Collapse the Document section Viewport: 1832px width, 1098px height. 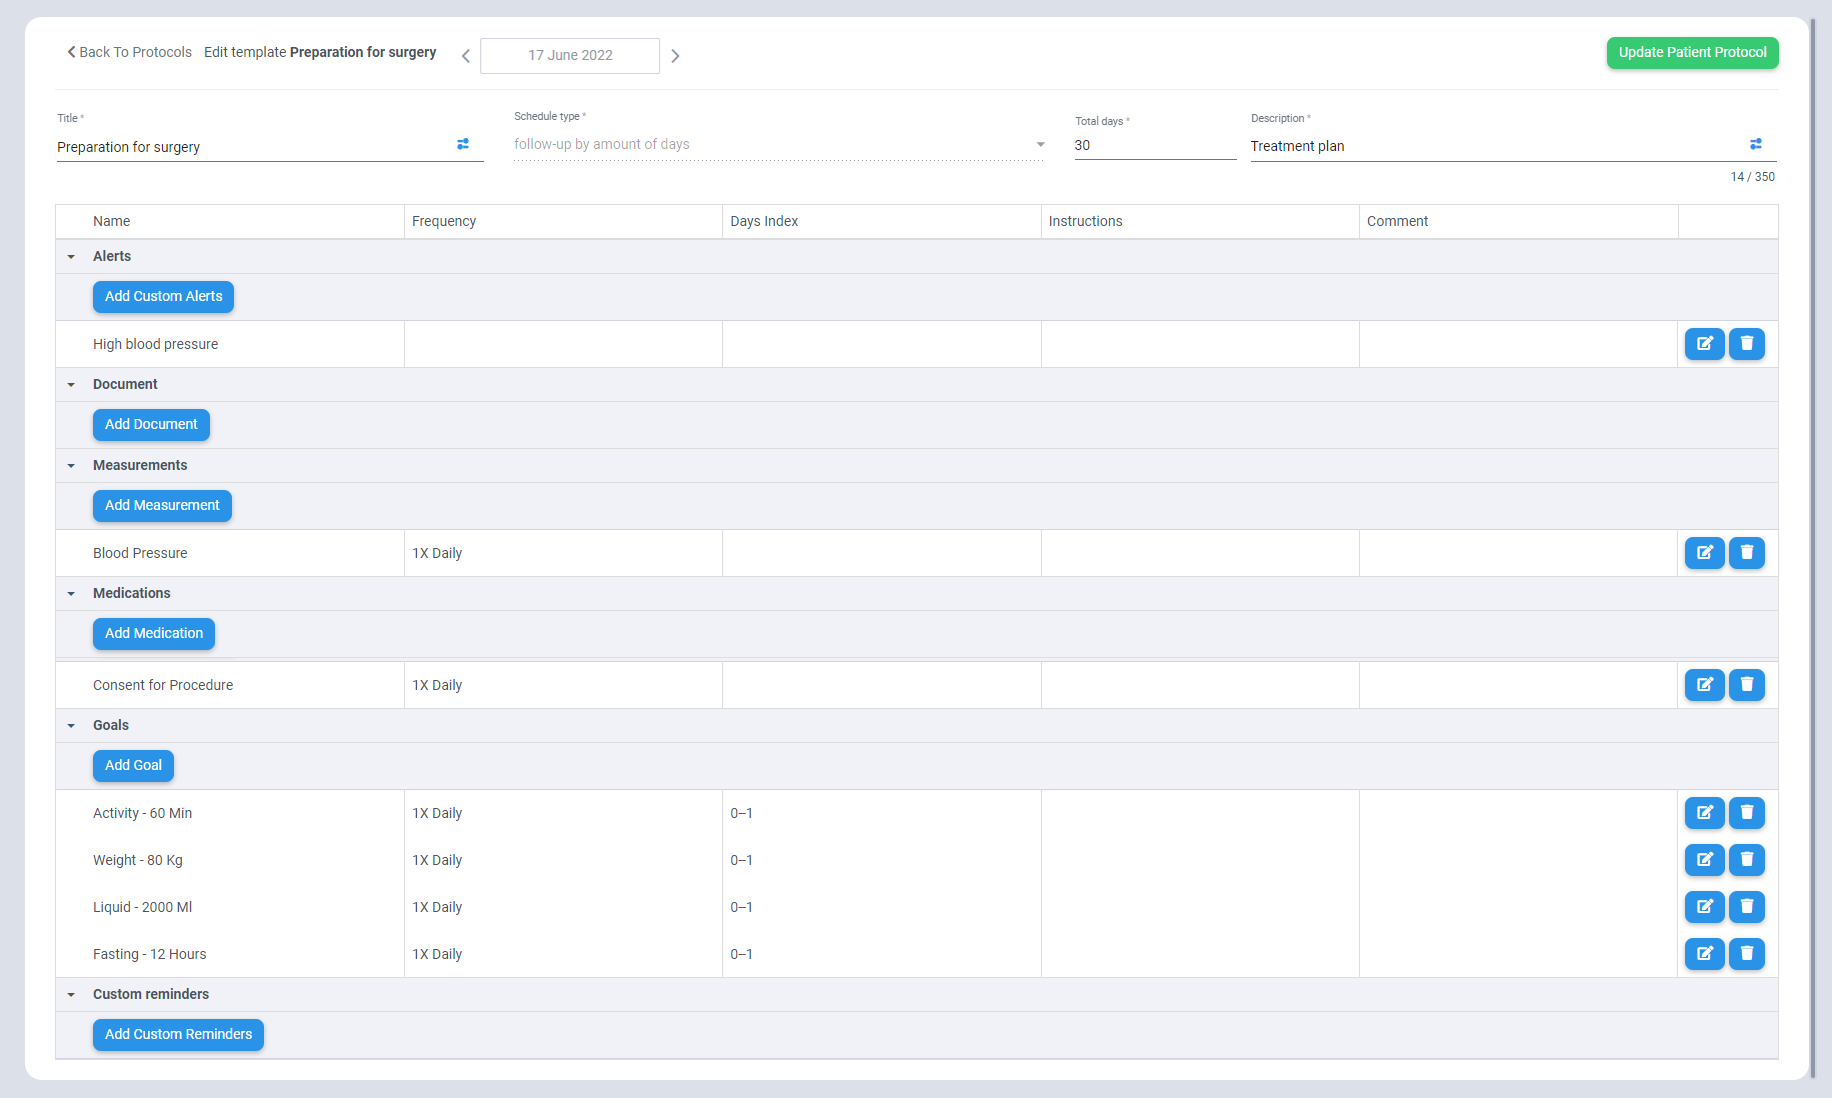click(71, 385)
